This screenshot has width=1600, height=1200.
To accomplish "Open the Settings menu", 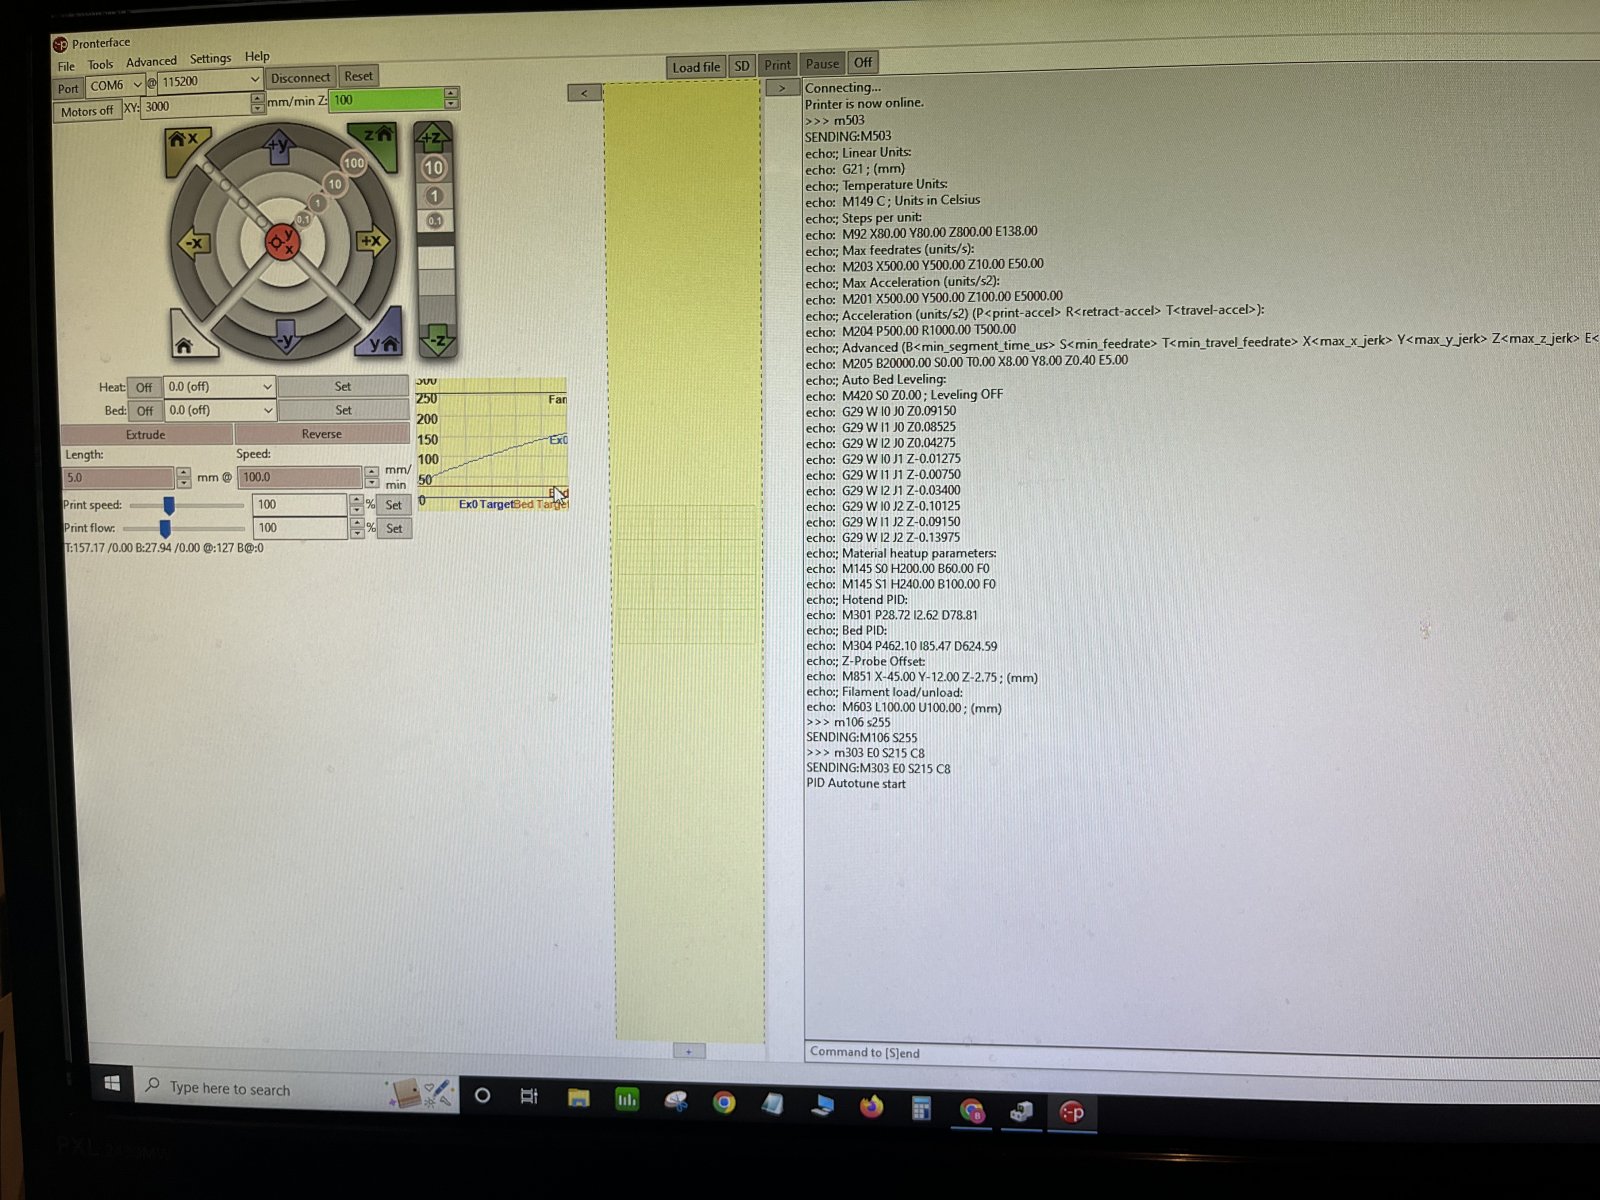I will pyautogui.click(x=210, y=59).
